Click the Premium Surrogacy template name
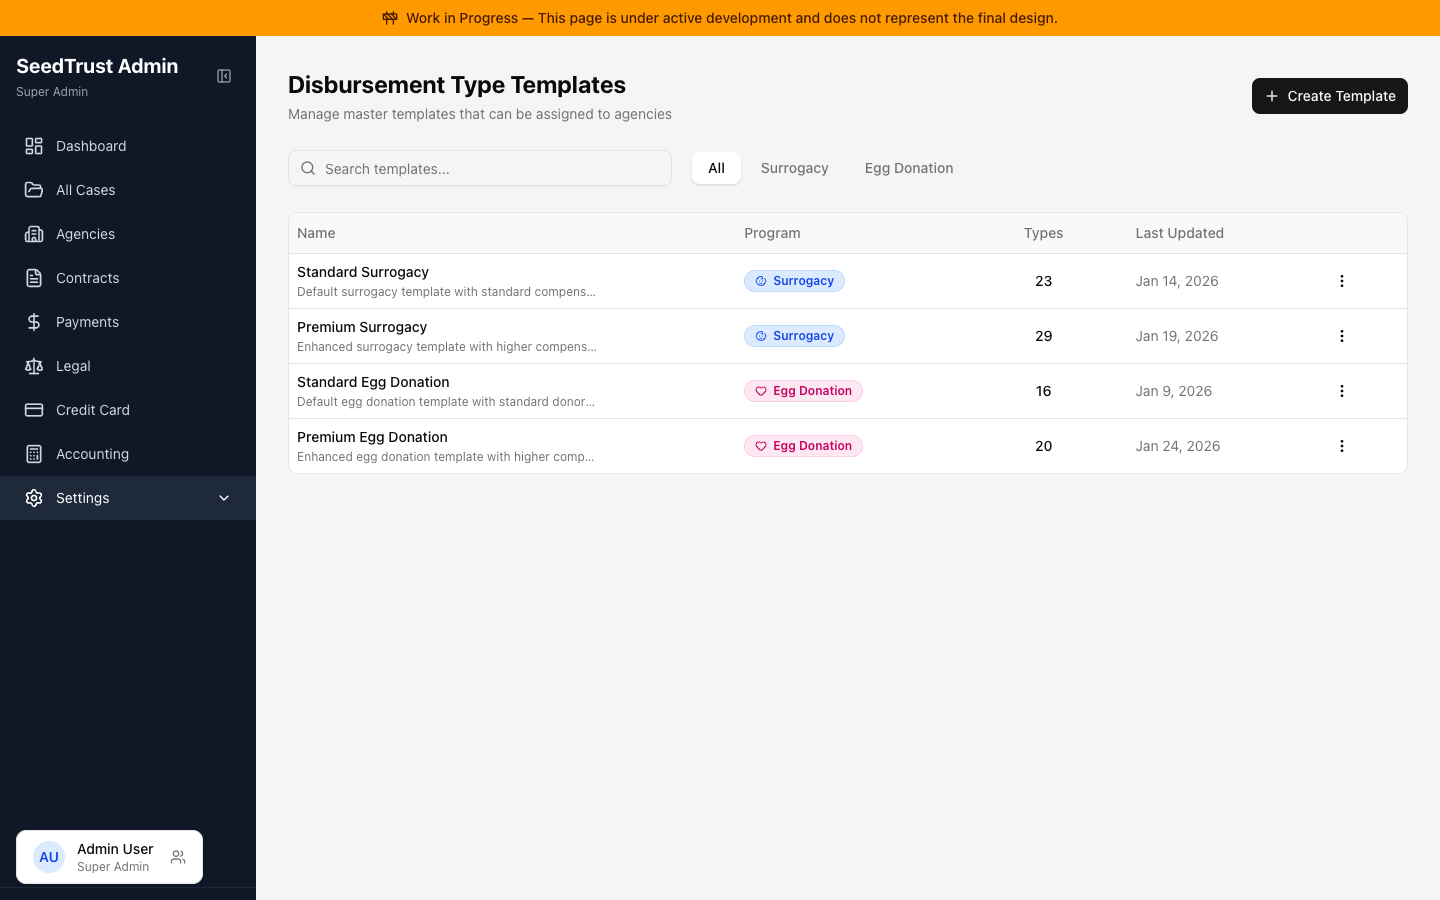1440x900 pixels. tap(362, 327)
